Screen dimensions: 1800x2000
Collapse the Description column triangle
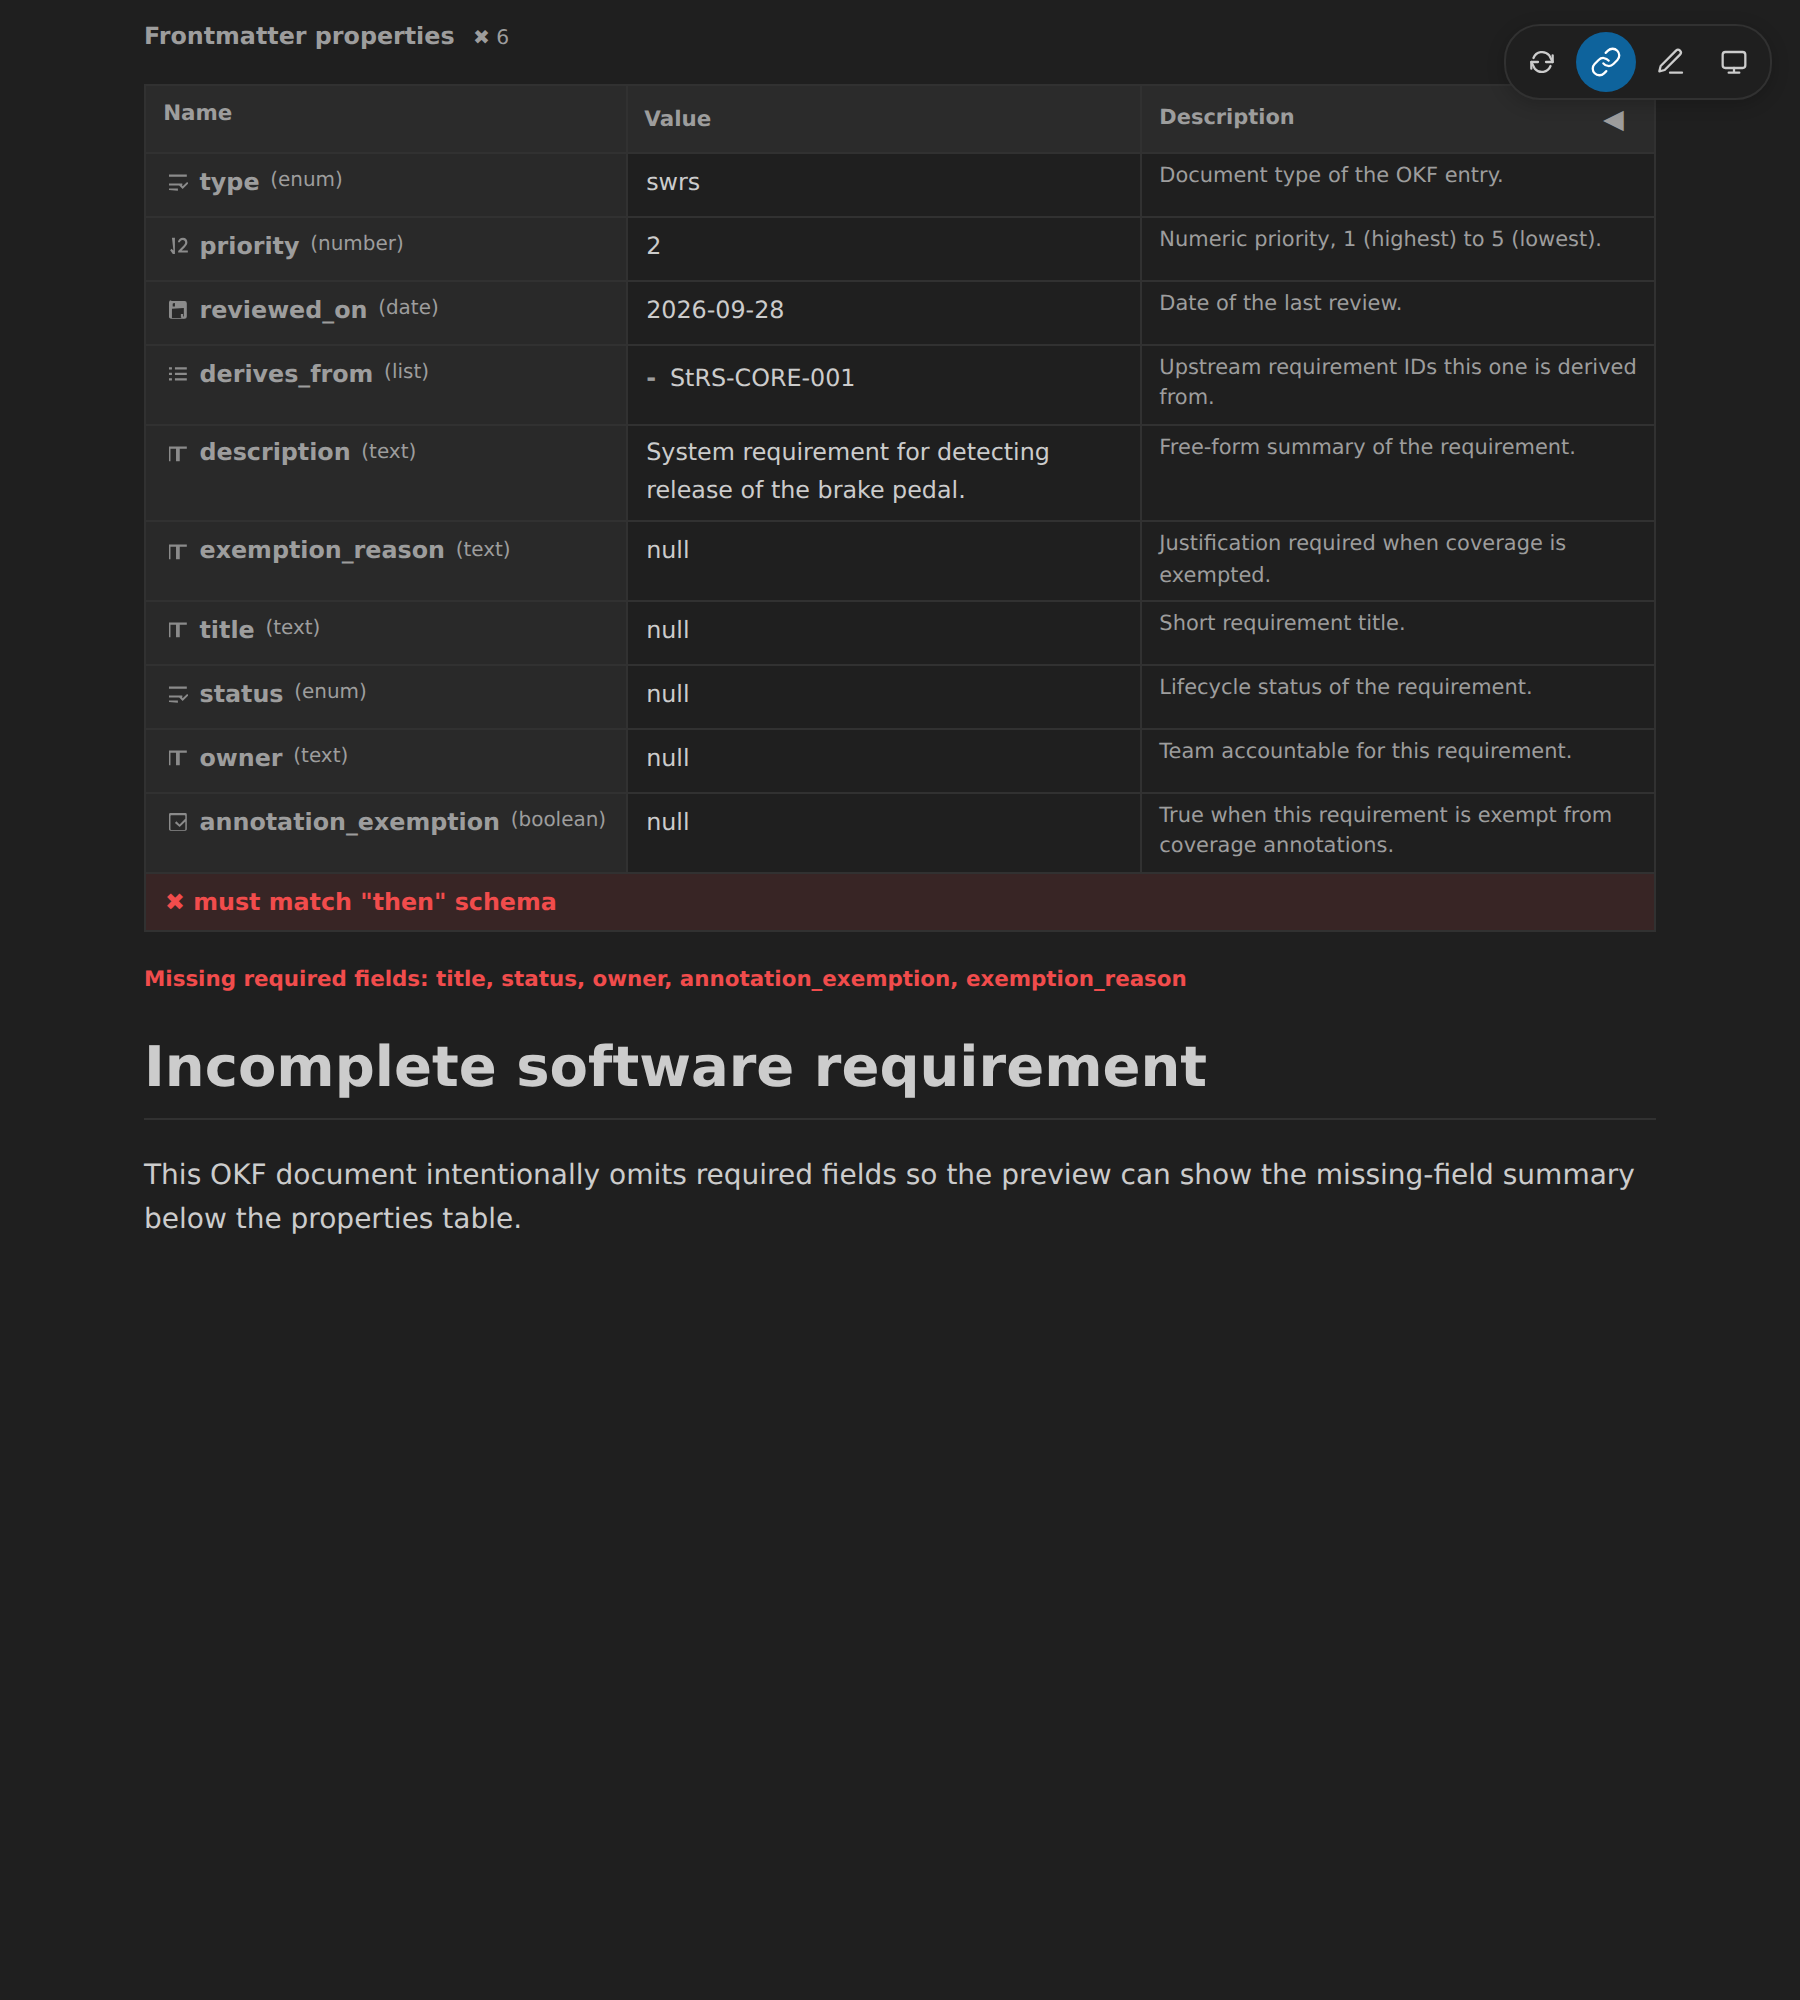1613,121
